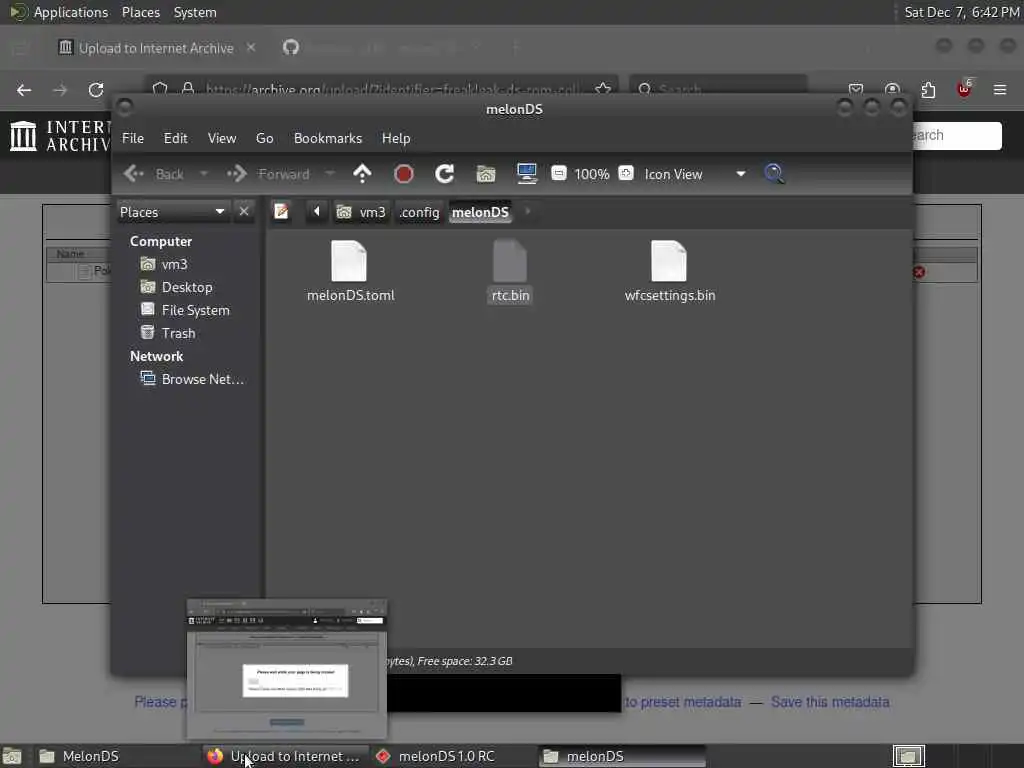Viewport: 1024px width, 768px height.
Task: Open Forward history dropdown arrow
Action: click(330, 174)
